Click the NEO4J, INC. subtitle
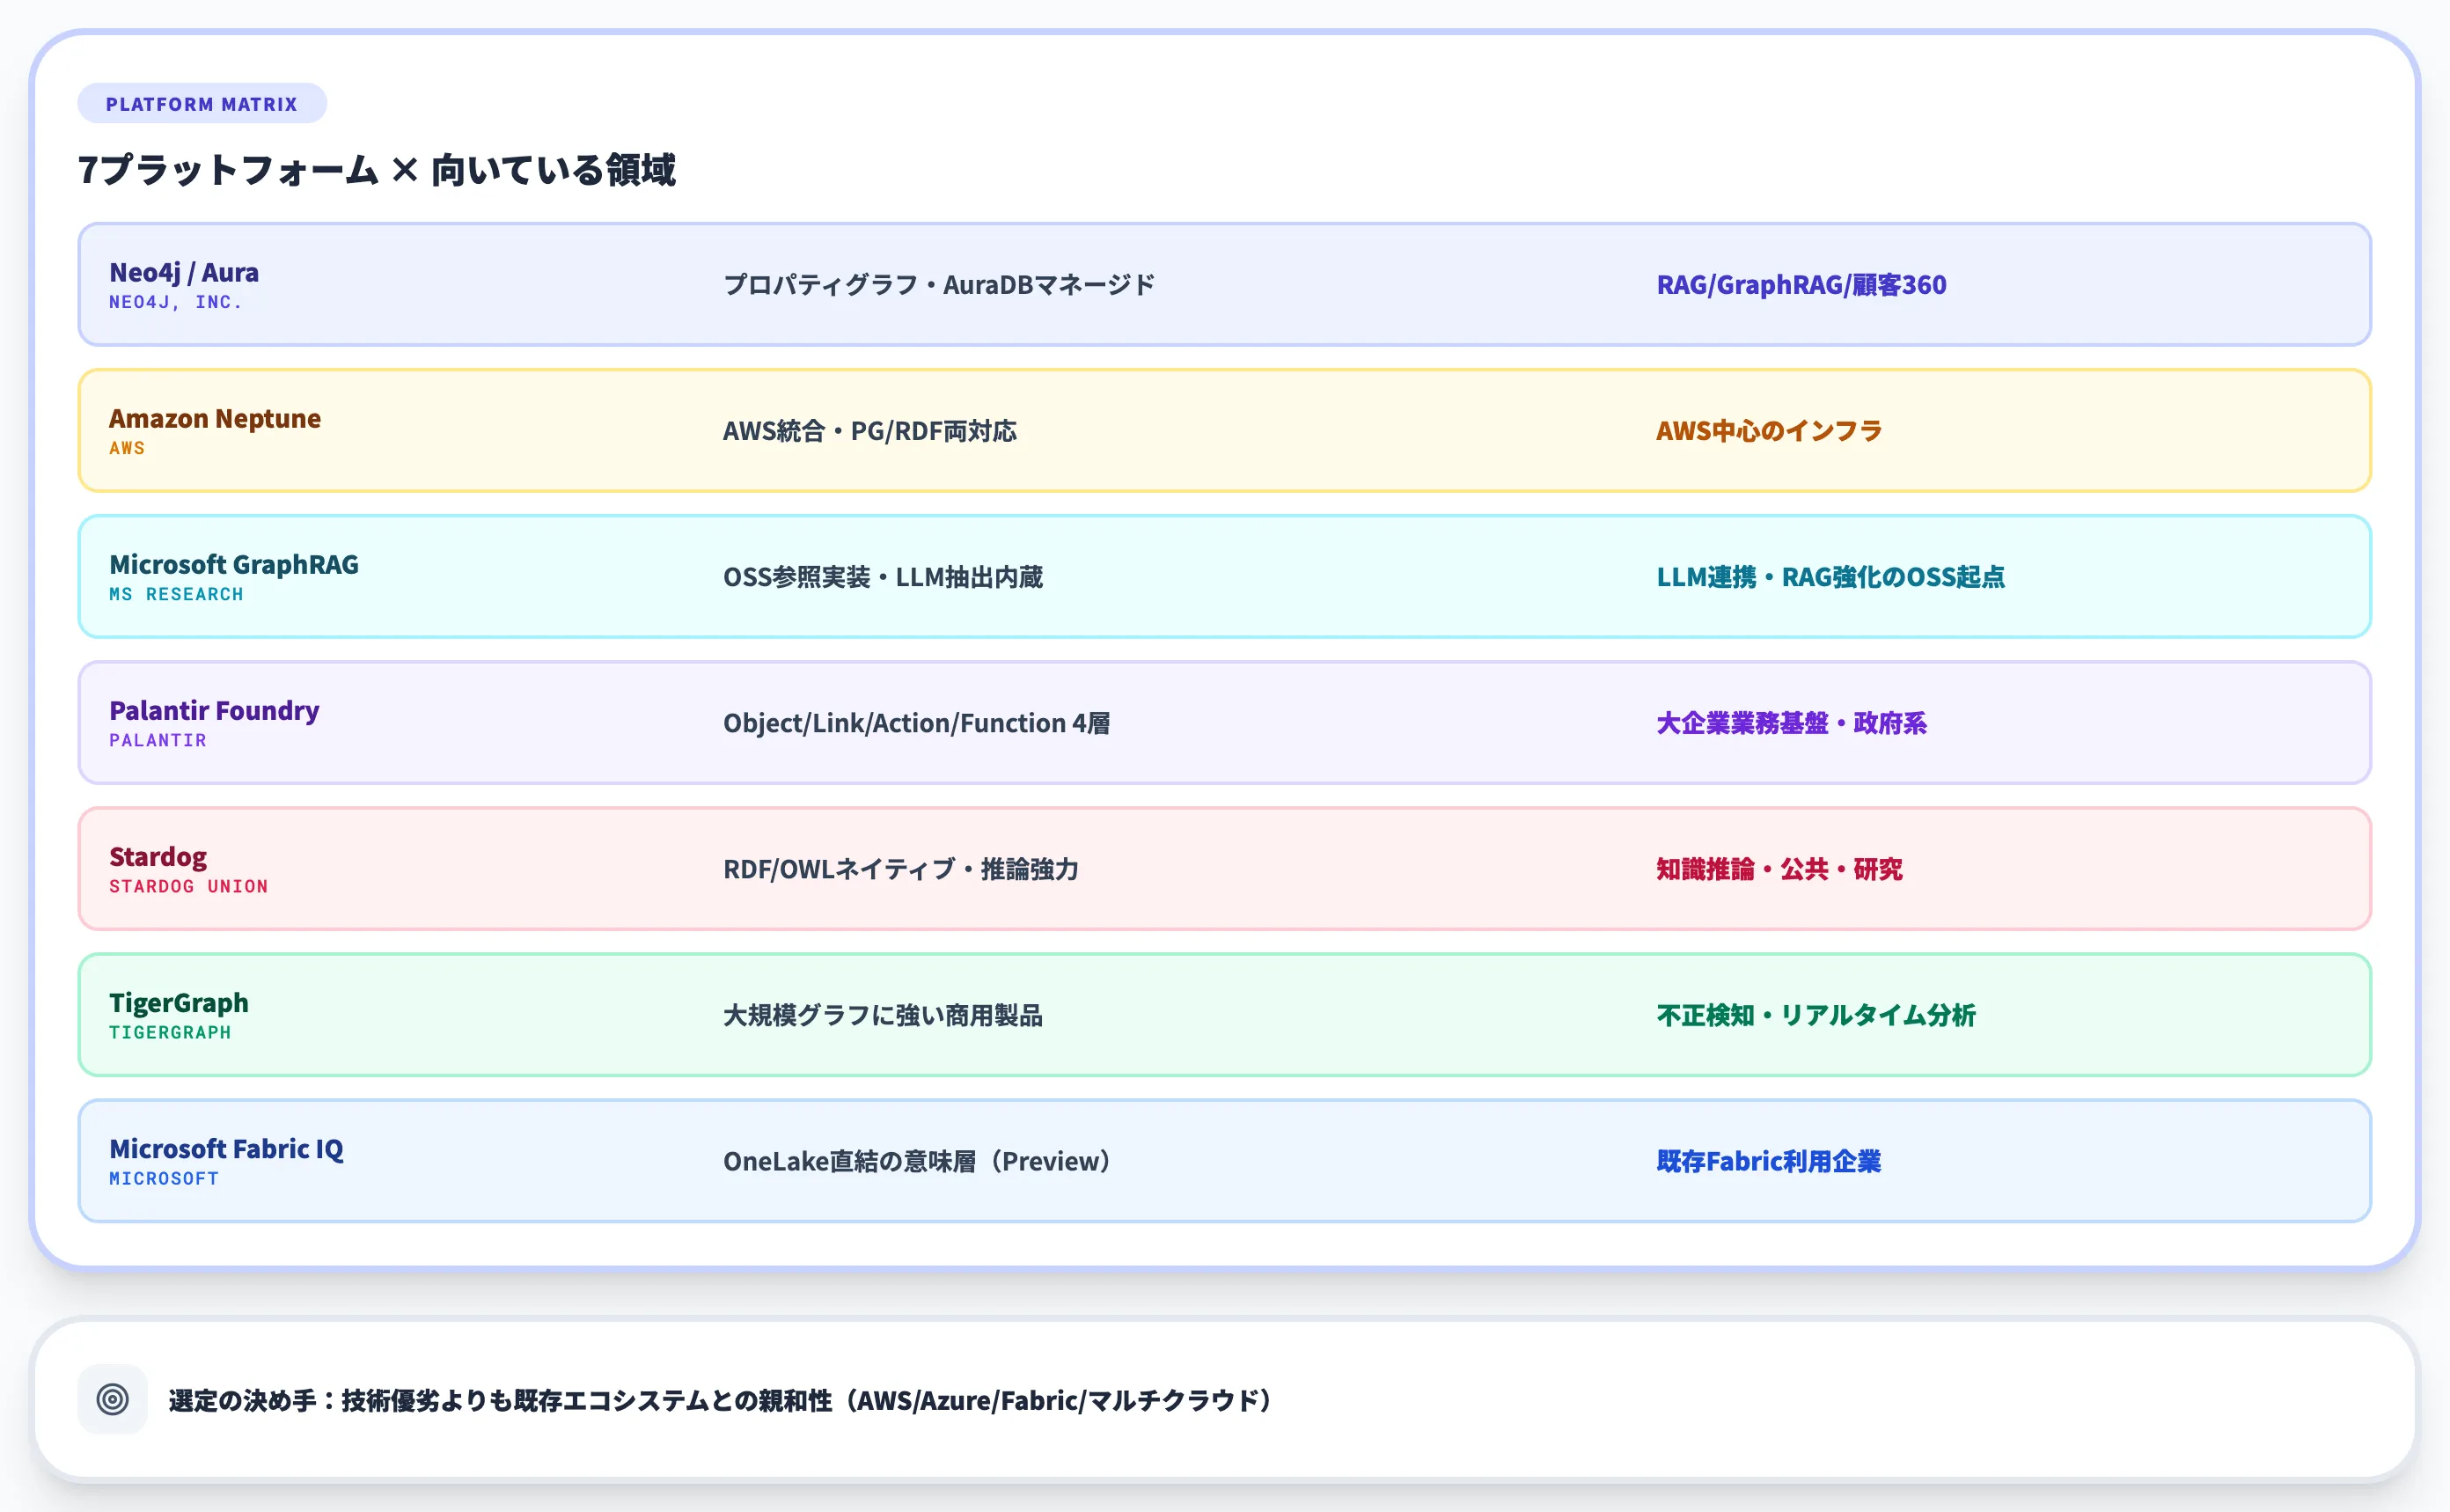Image resolution: width=2450 pixels, height=1512 pixels. 176,301
